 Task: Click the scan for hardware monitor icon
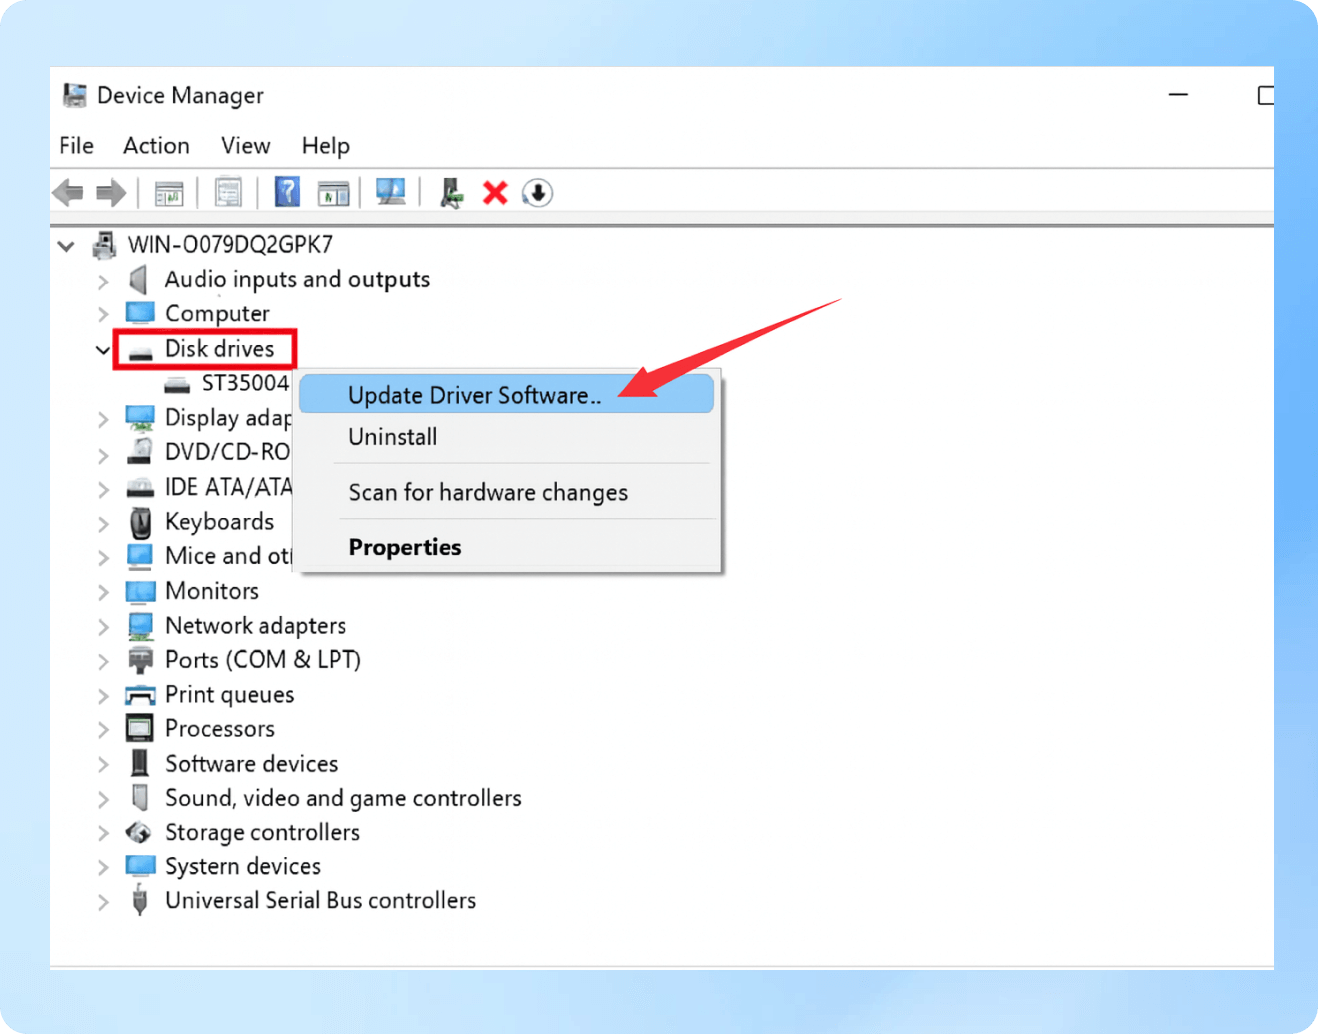[390, 192]
